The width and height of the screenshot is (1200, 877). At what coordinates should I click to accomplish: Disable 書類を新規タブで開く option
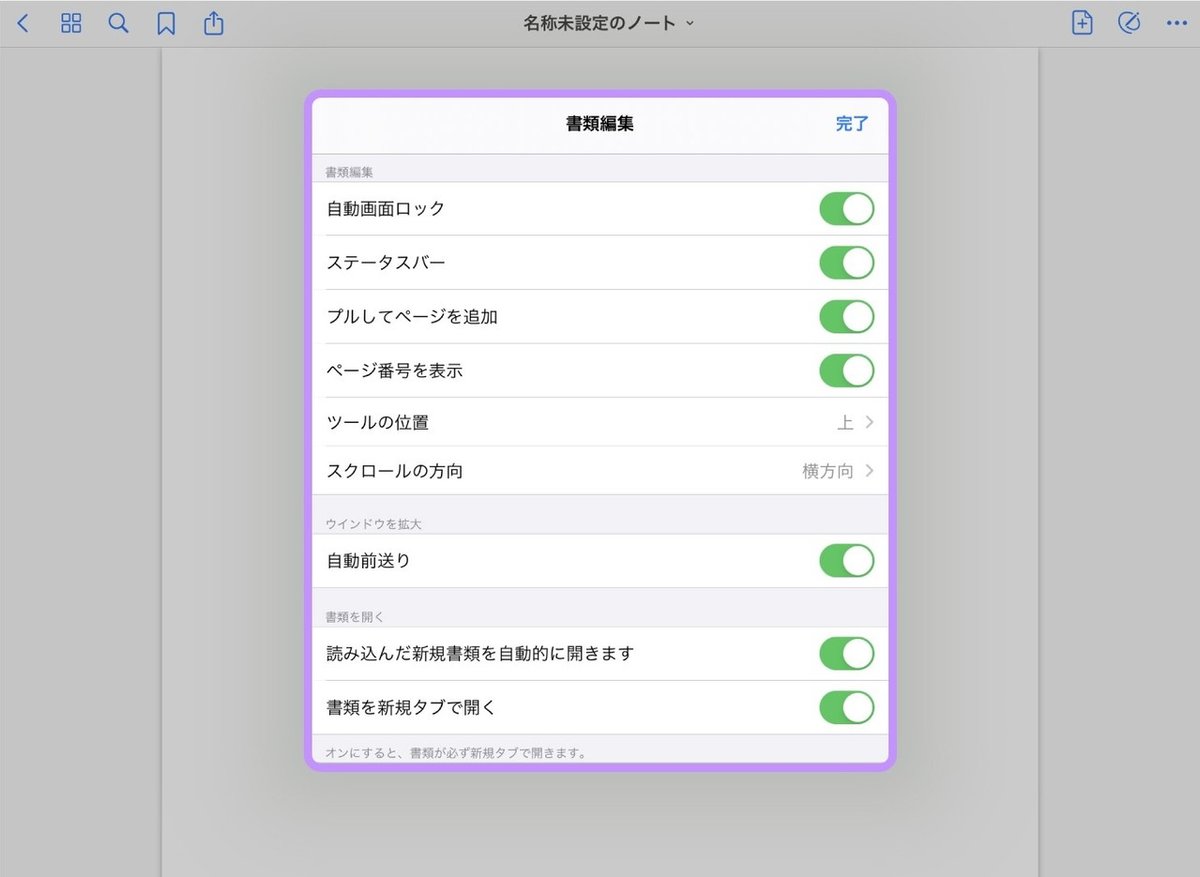[847, 707]
